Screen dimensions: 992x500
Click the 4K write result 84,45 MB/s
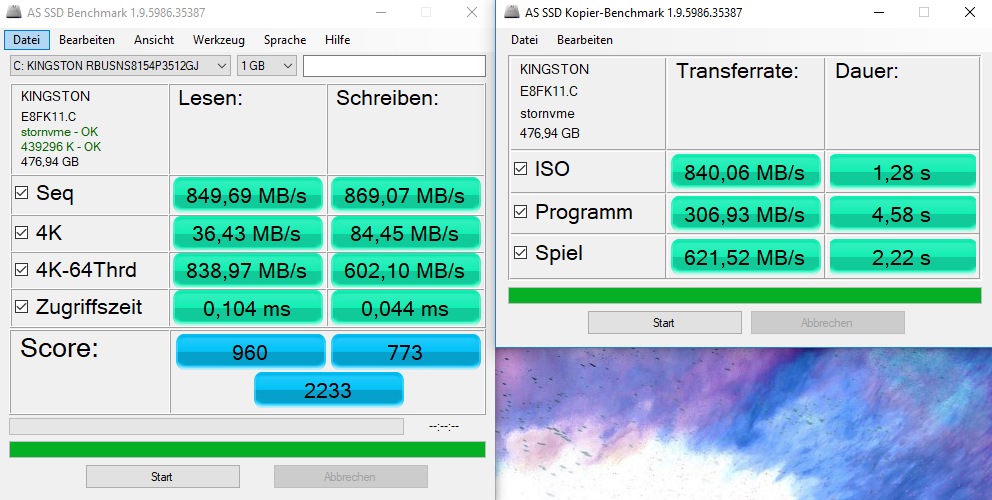(x=406, y=233)
